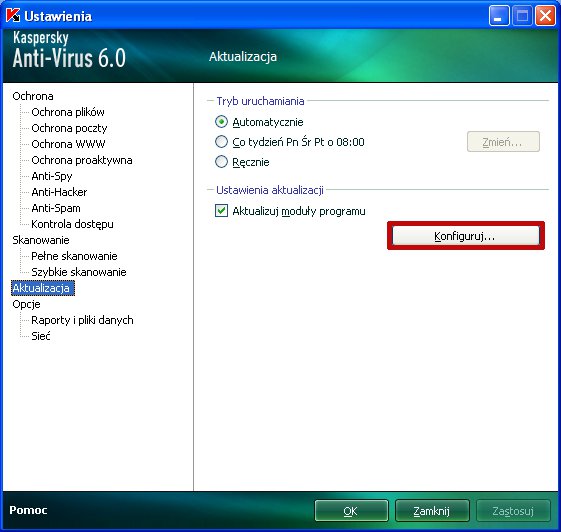This screenshot has width=561, height=532.
Task: Select Anti-Hacker in the tree
Action: 59,192
